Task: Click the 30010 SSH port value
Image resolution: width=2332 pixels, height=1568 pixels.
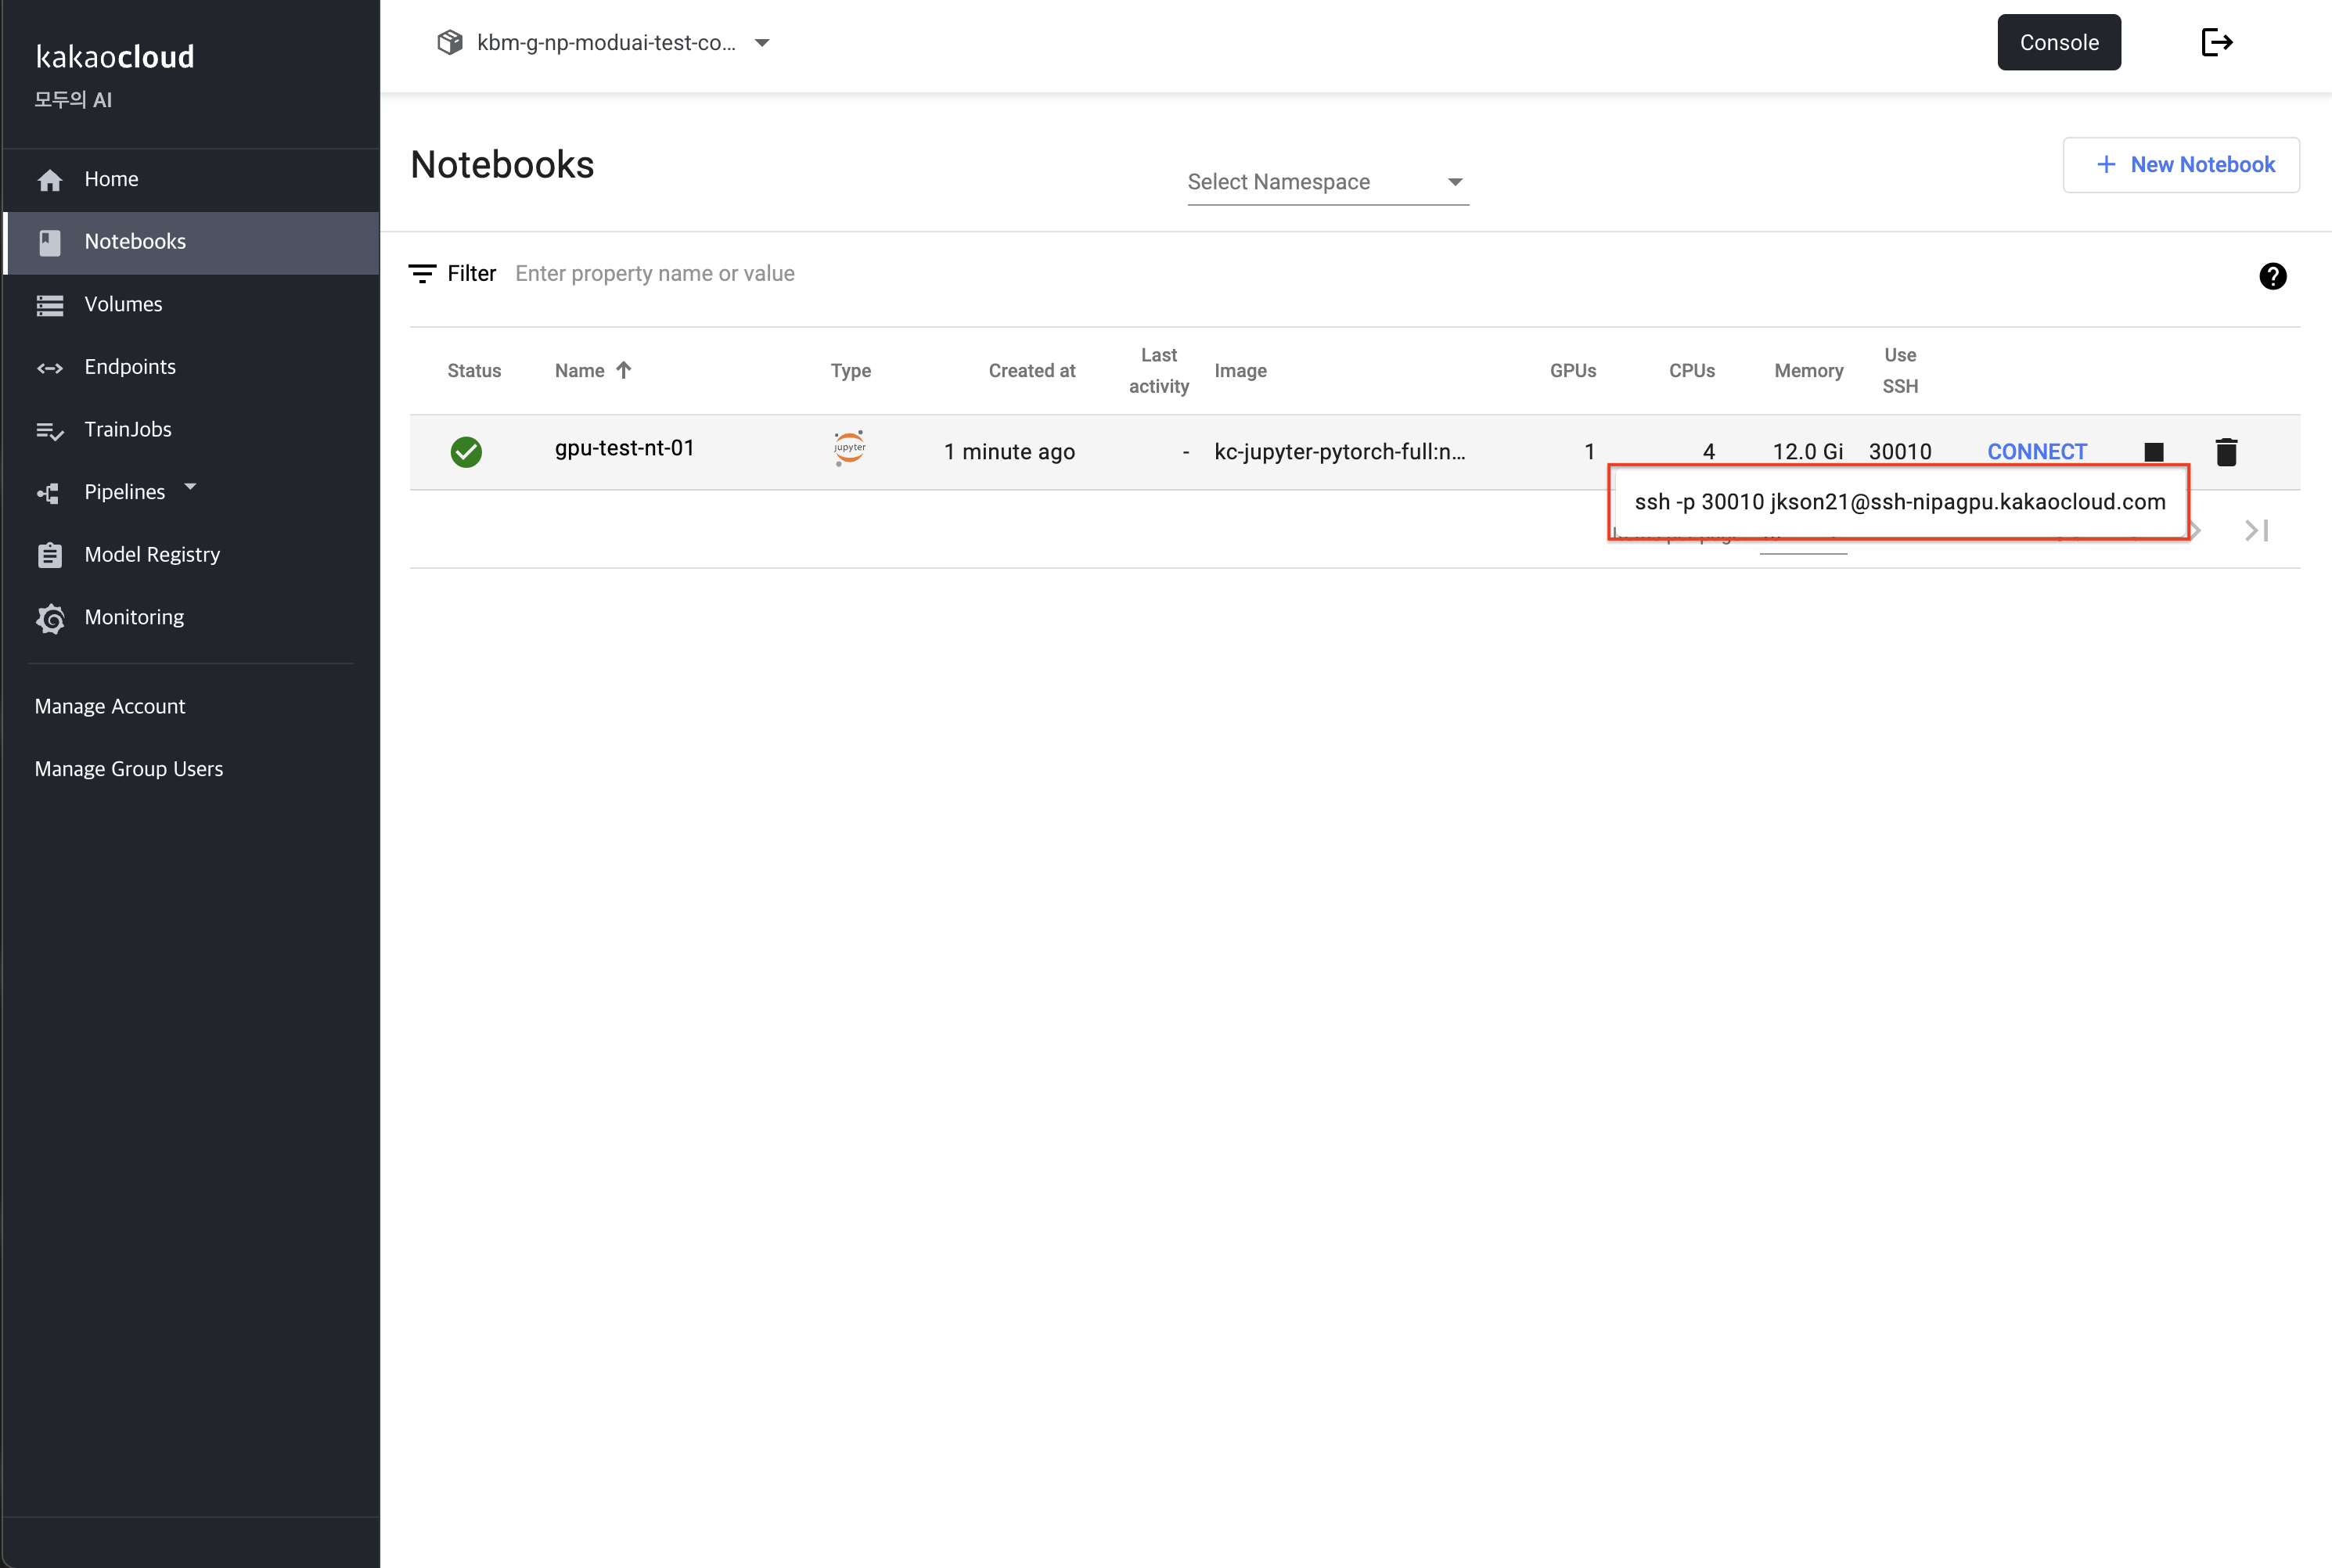Action: pos(1900,452)
